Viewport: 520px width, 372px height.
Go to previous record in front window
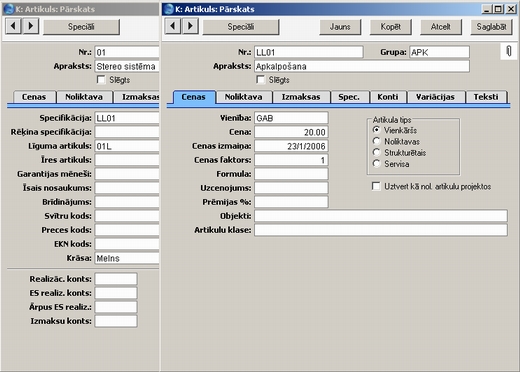tap(173, 26)
